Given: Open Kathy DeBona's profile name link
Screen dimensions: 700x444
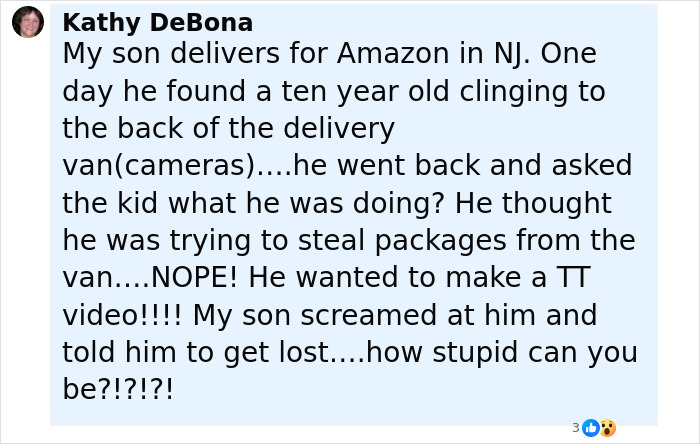Looking at the screenshot, I should point(157,22).
